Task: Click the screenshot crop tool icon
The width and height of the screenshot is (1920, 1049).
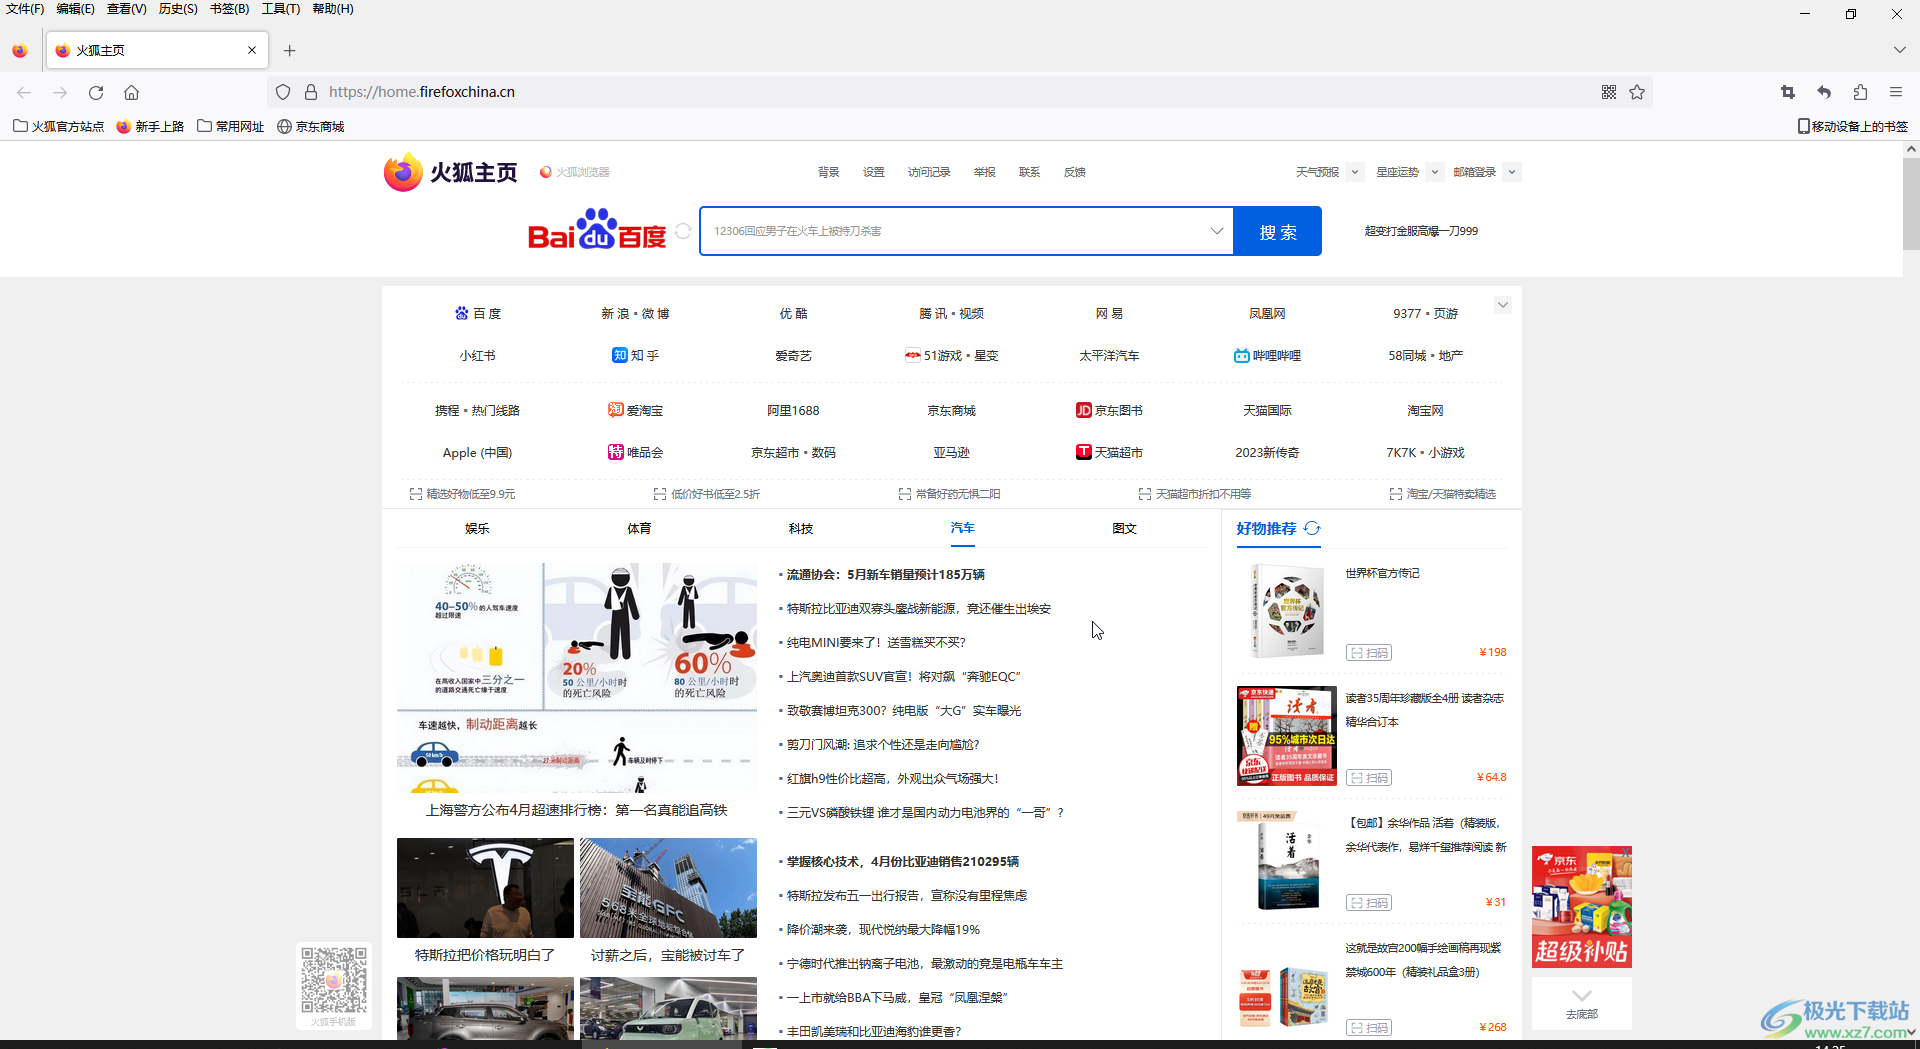Action: click(1788, 92)
